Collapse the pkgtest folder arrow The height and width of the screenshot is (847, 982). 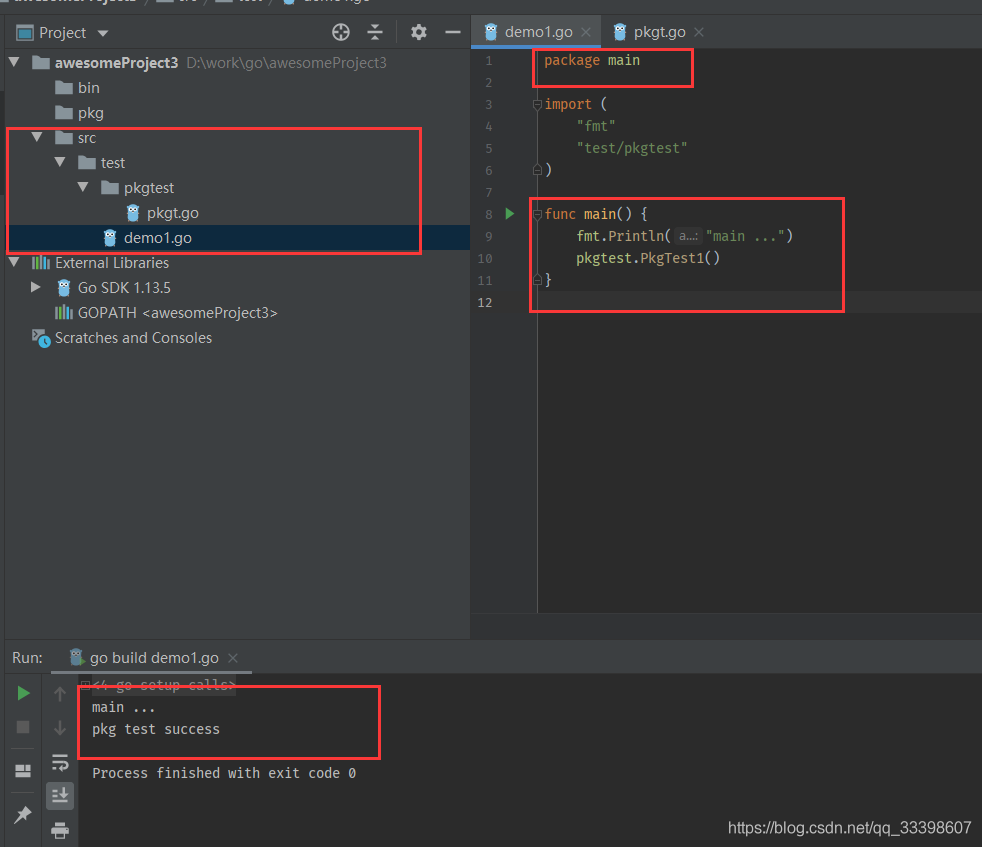[84, 188]
